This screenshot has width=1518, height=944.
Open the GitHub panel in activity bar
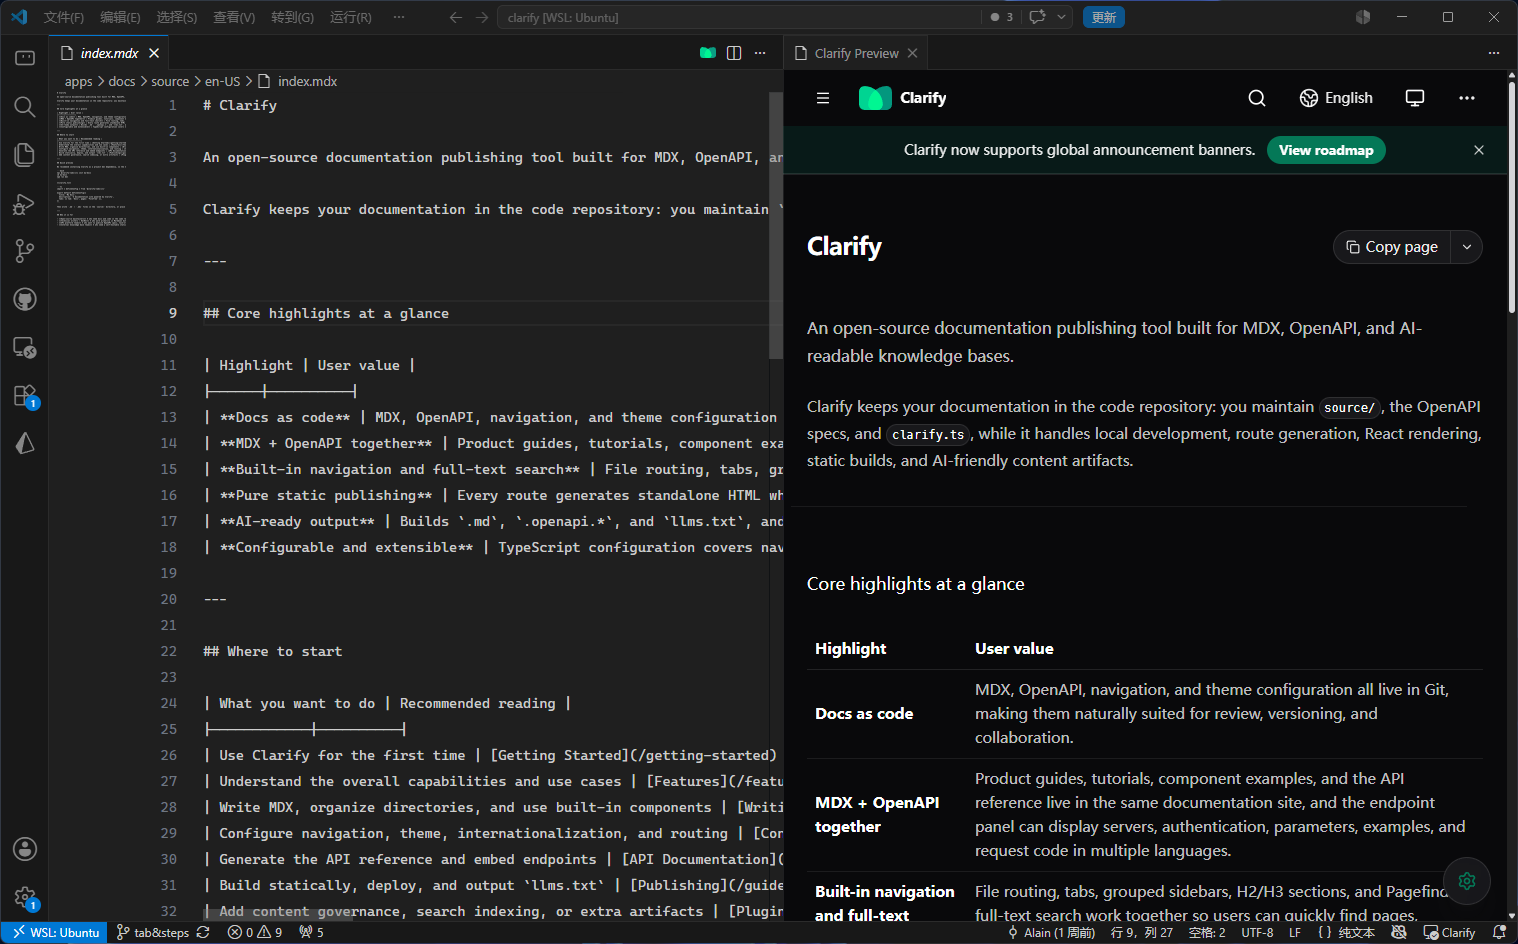(x=25, y=299)
